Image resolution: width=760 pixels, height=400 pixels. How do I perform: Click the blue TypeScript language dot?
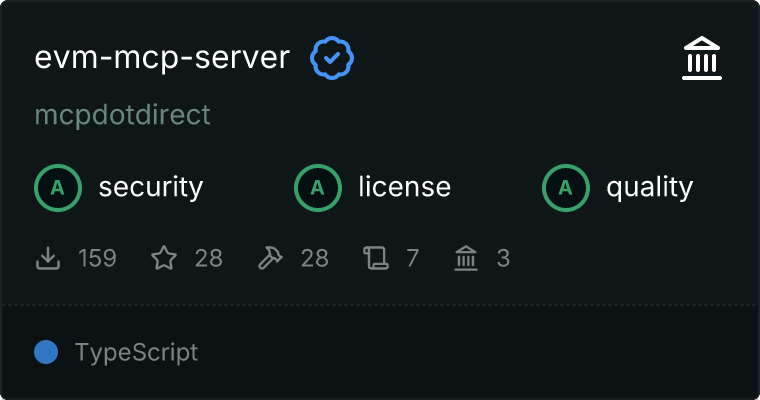[x=46, y=352]
